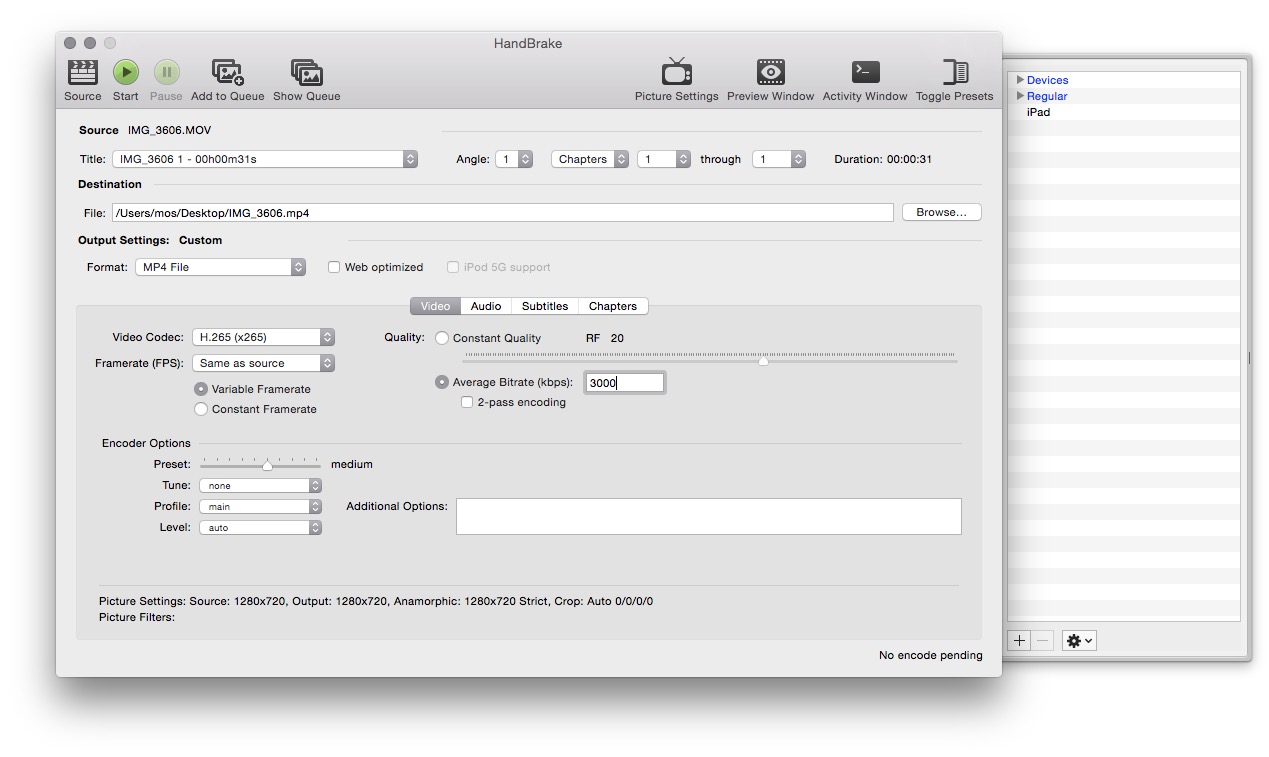This screenshot has width=1269, height=757.
Task: Click the 'No encode pending' status text
Action: [x=931, y=655]
